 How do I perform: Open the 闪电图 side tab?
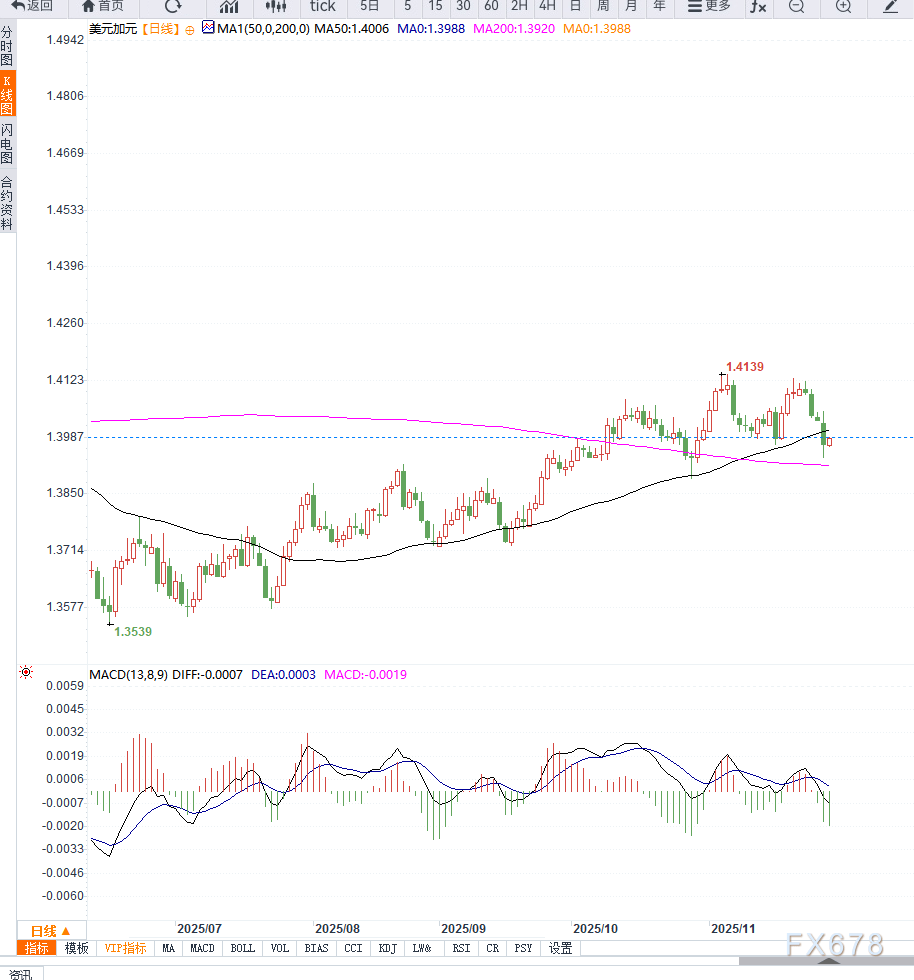[x=7, y=145]
